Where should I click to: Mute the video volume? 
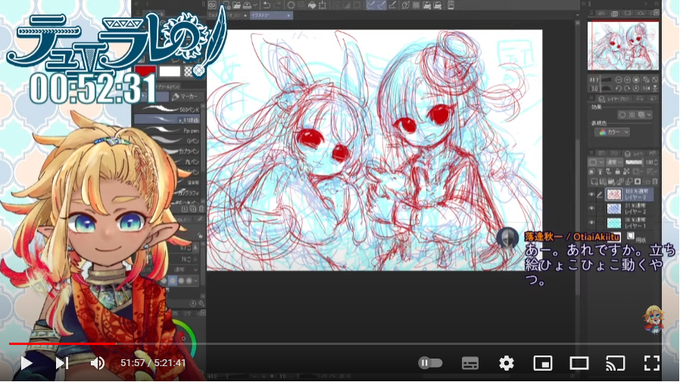tap(98, 363)
